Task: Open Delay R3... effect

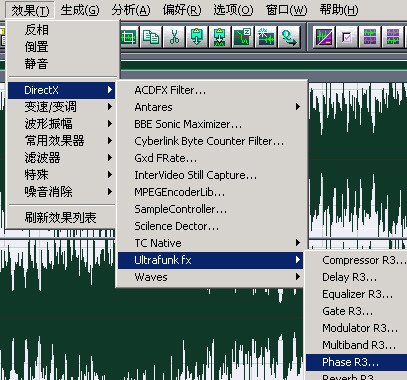Action: click(x=356, y=277)
